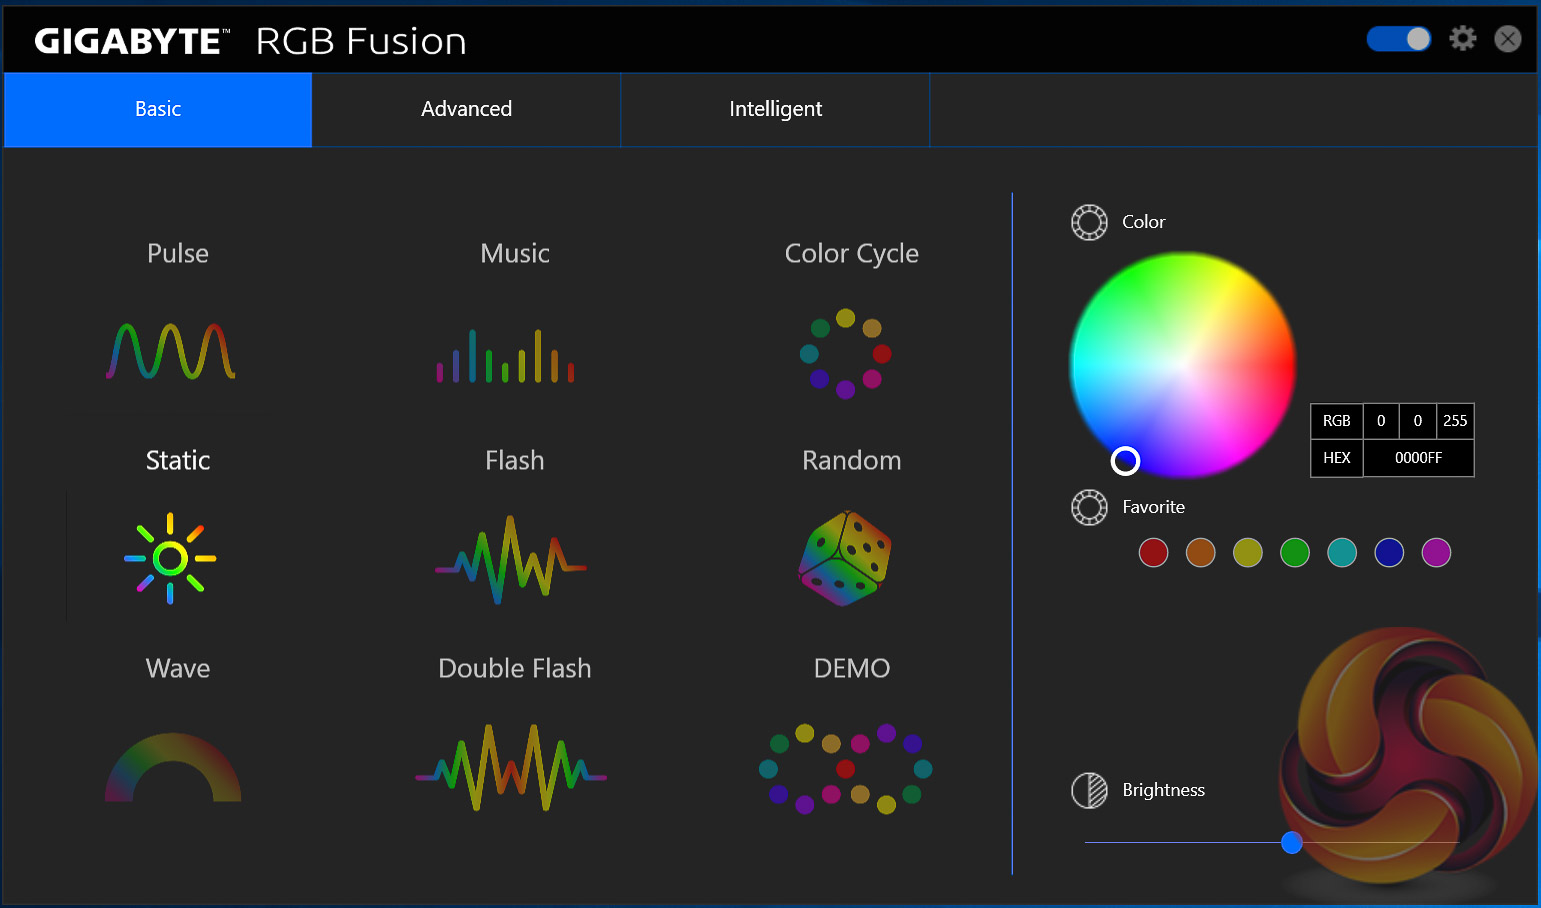
Task: Click the Random mode label
Action: tap(852, 460)
